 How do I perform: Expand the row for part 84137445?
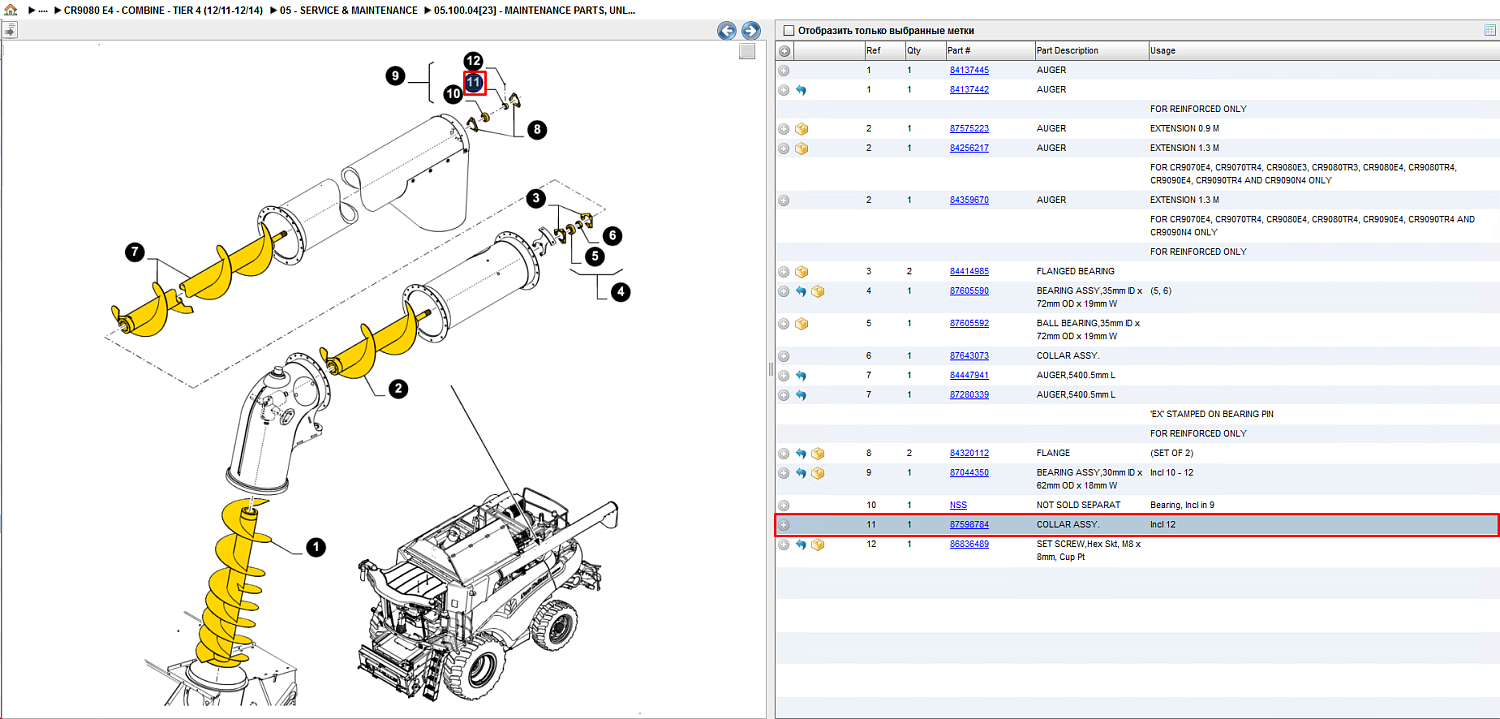point(784,71)
